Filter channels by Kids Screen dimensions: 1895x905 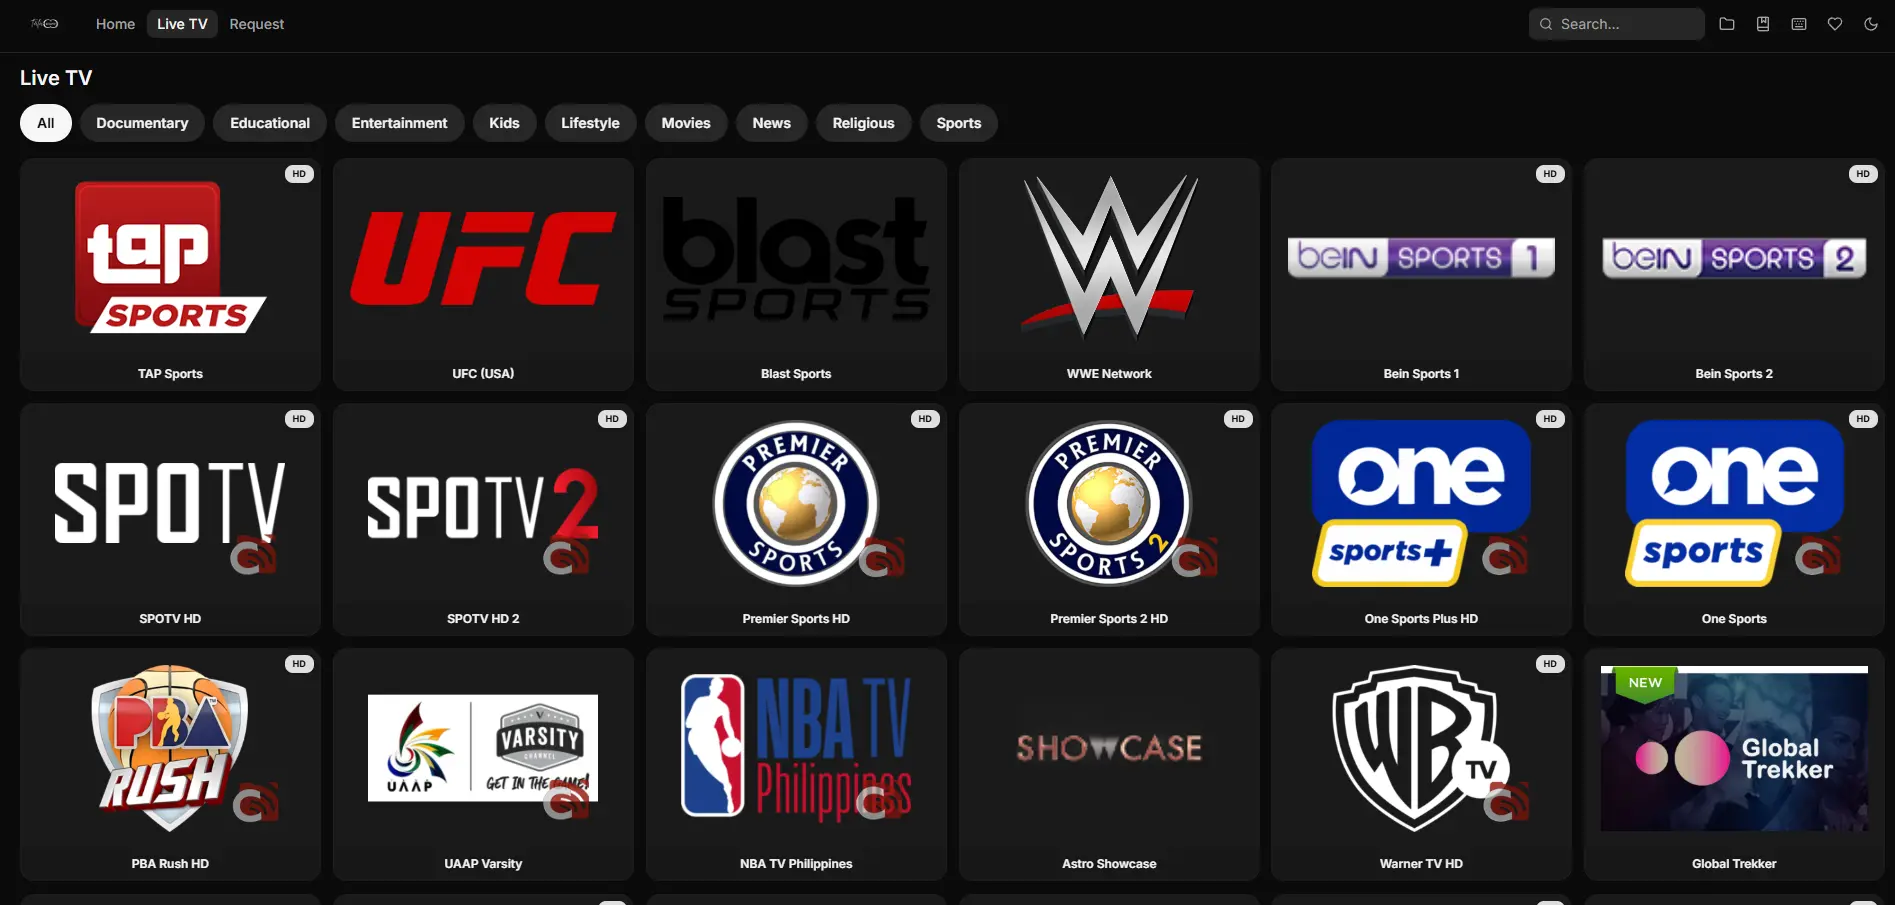coord(504,123)
